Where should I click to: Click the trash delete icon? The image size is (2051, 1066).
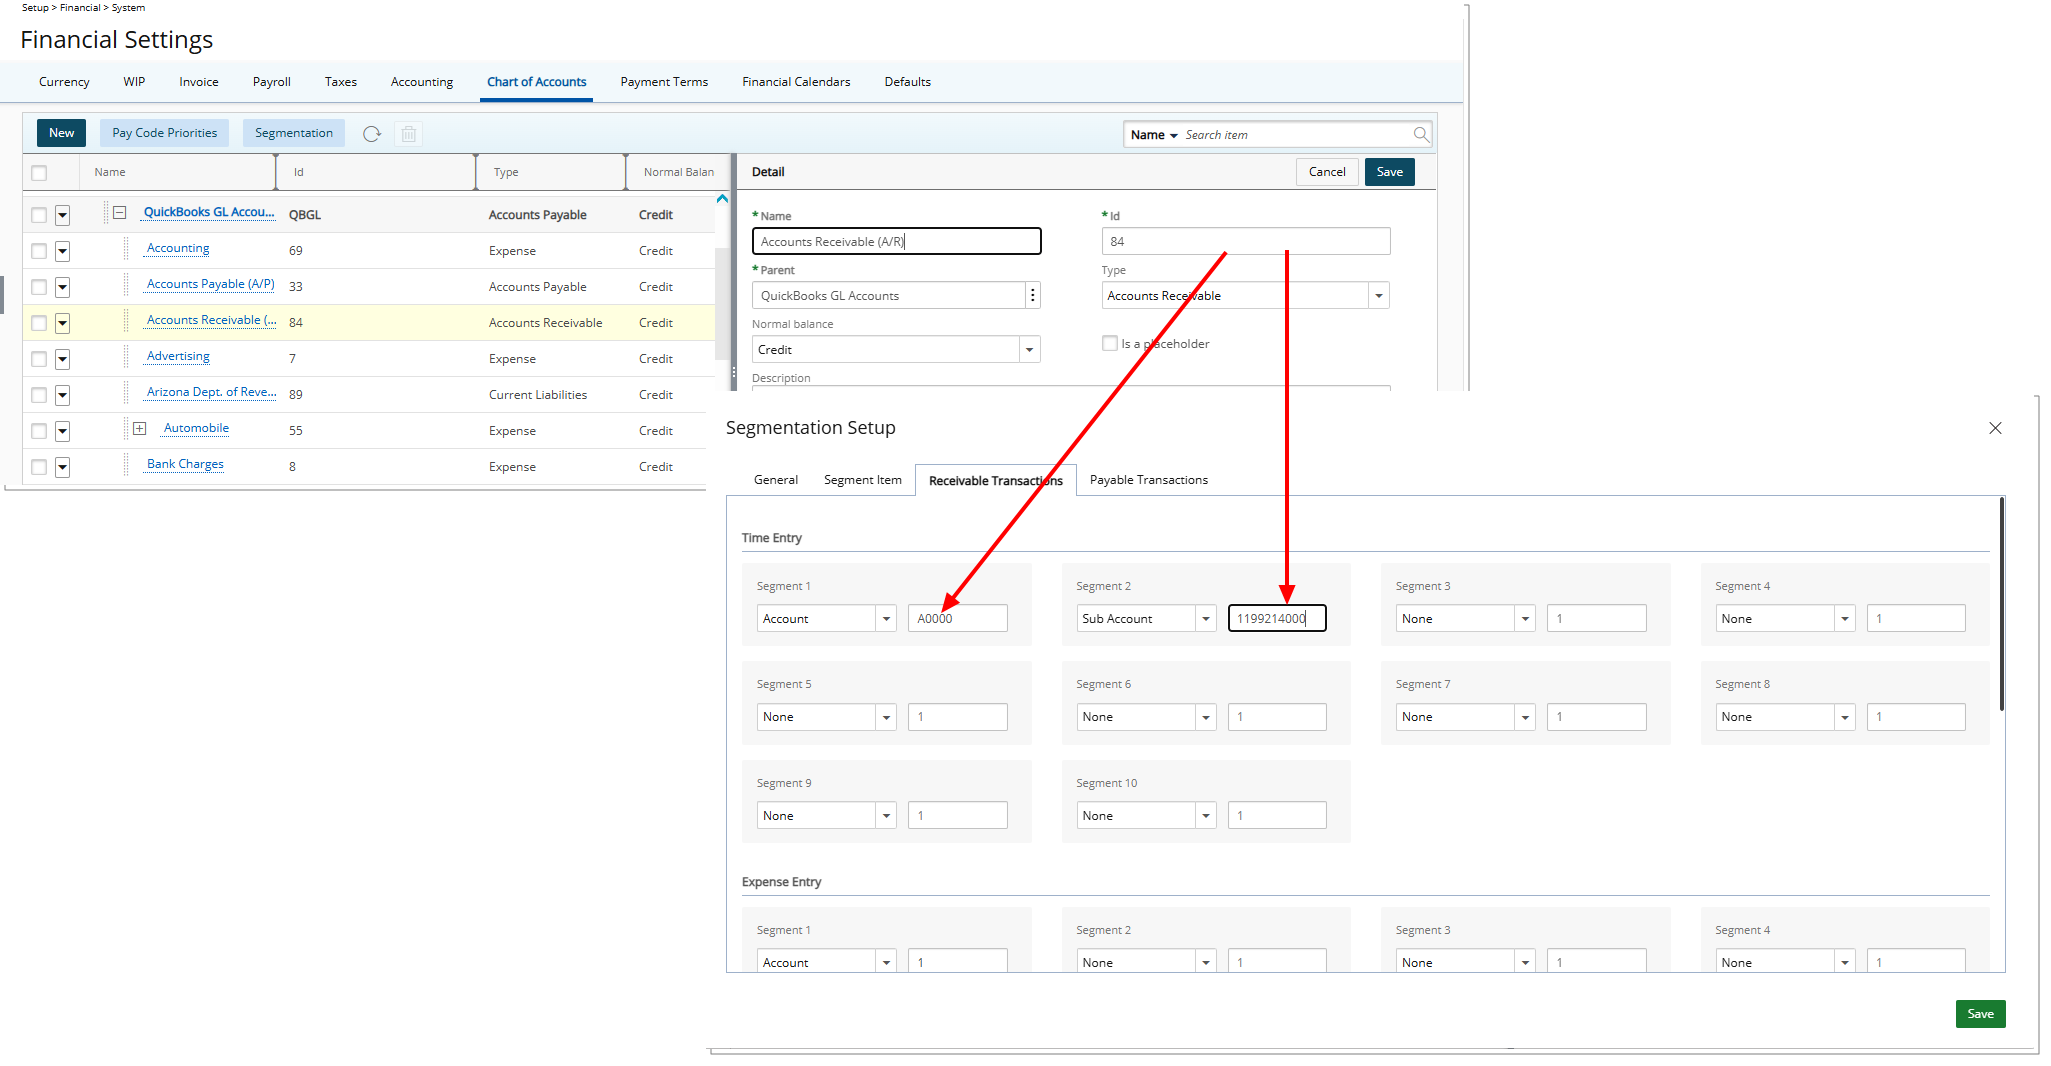(408, 134)
